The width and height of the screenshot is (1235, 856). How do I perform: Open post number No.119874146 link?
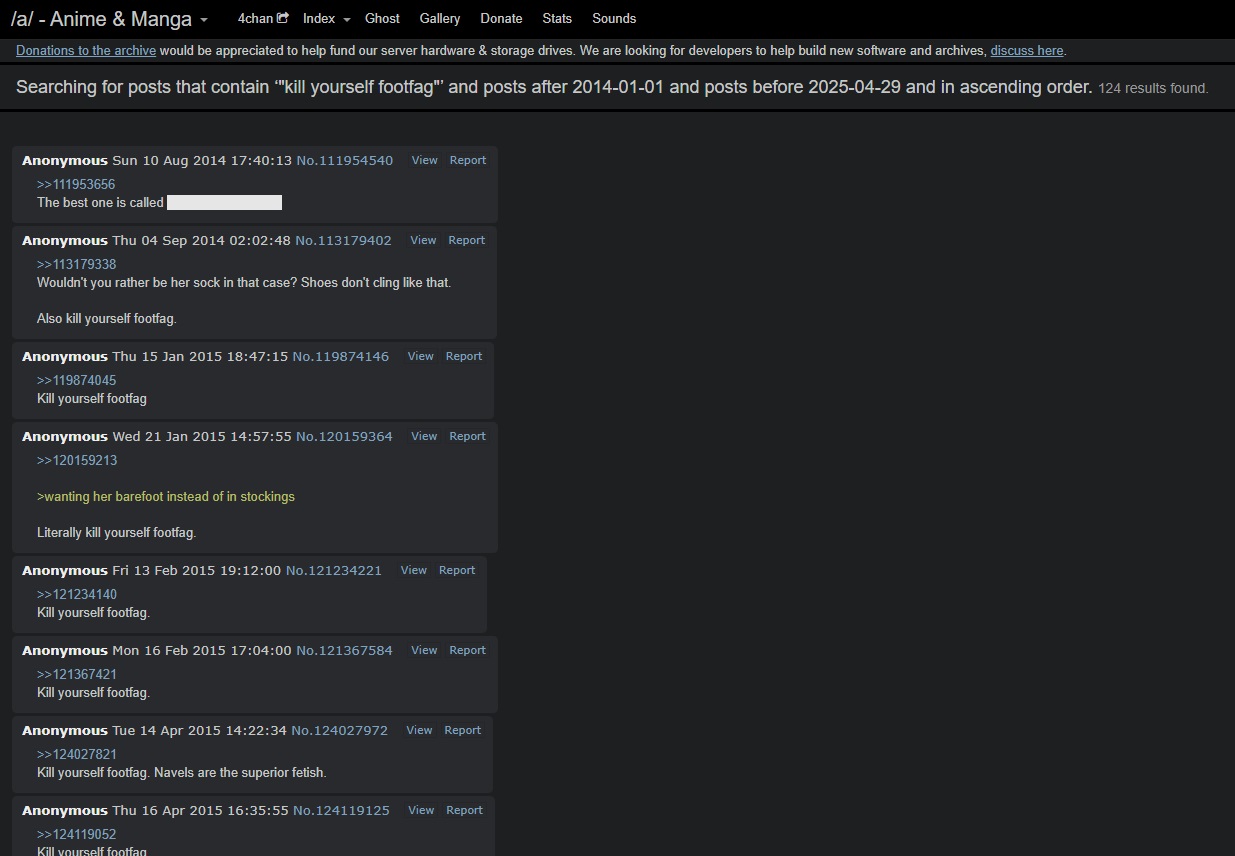pos(341,356)
